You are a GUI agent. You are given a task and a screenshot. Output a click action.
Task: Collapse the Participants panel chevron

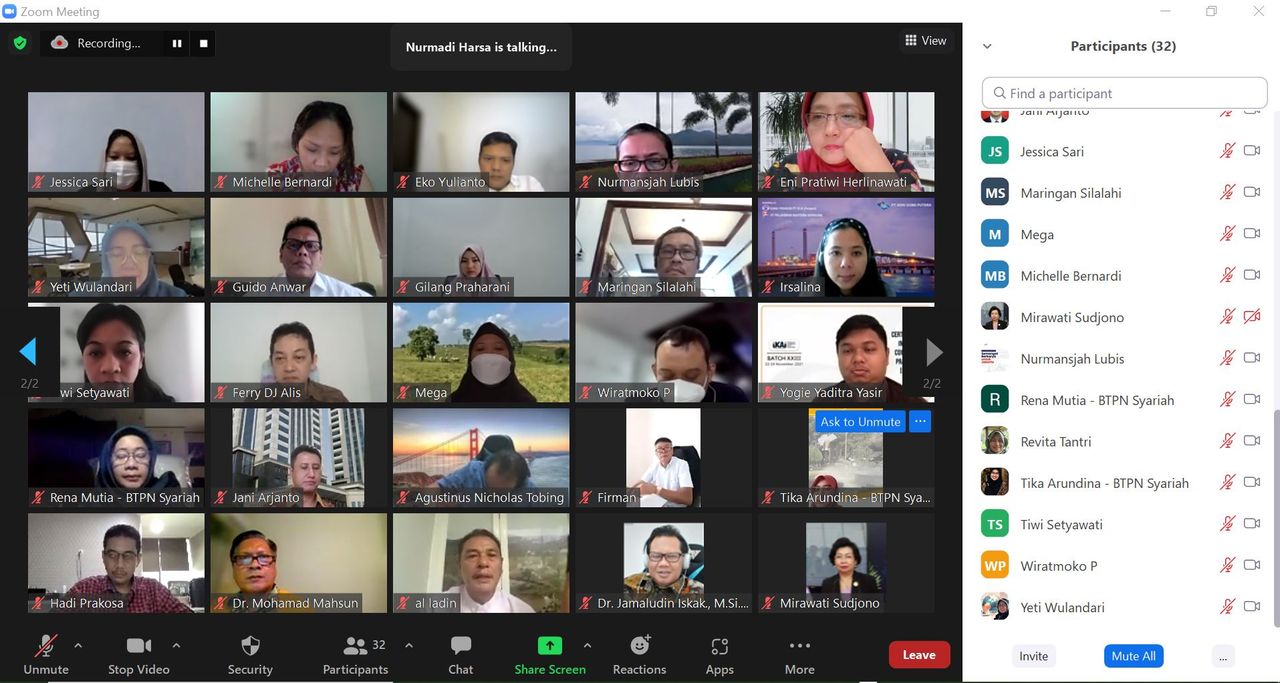point(987,47)
